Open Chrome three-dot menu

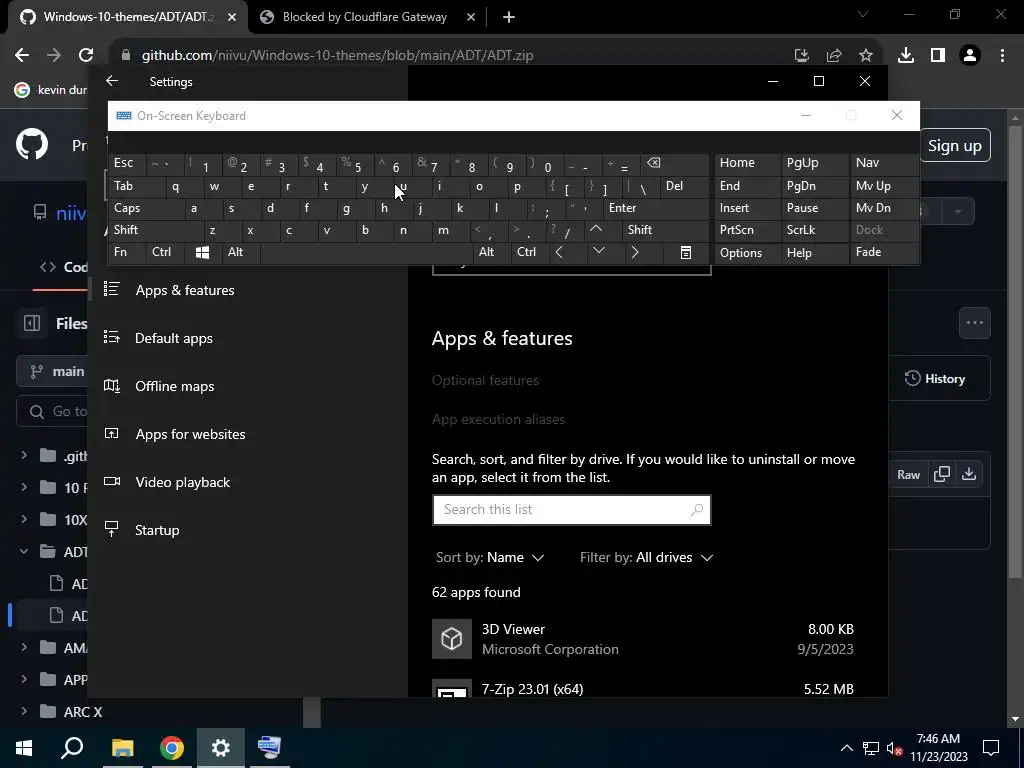pos(1002,56)
